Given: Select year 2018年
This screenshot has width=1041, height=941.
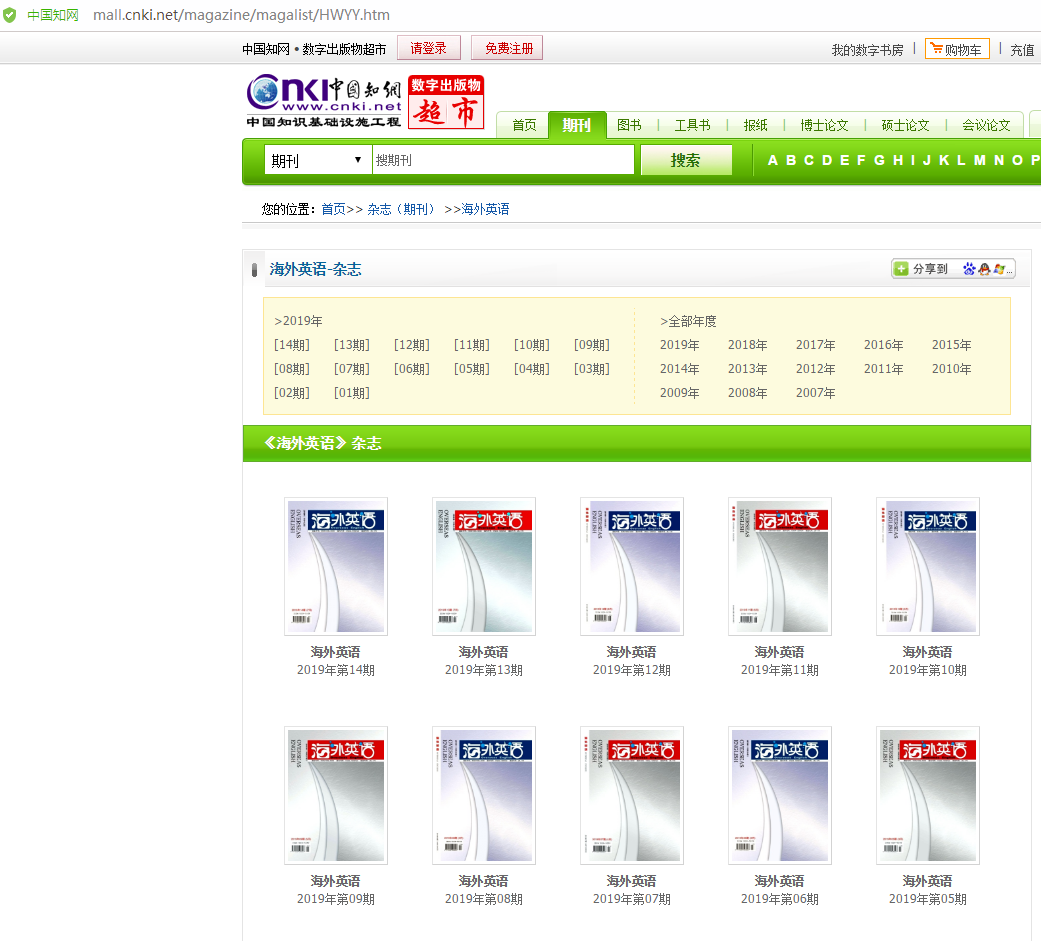Looking at the screenshot, I should [x=748, y=345].
